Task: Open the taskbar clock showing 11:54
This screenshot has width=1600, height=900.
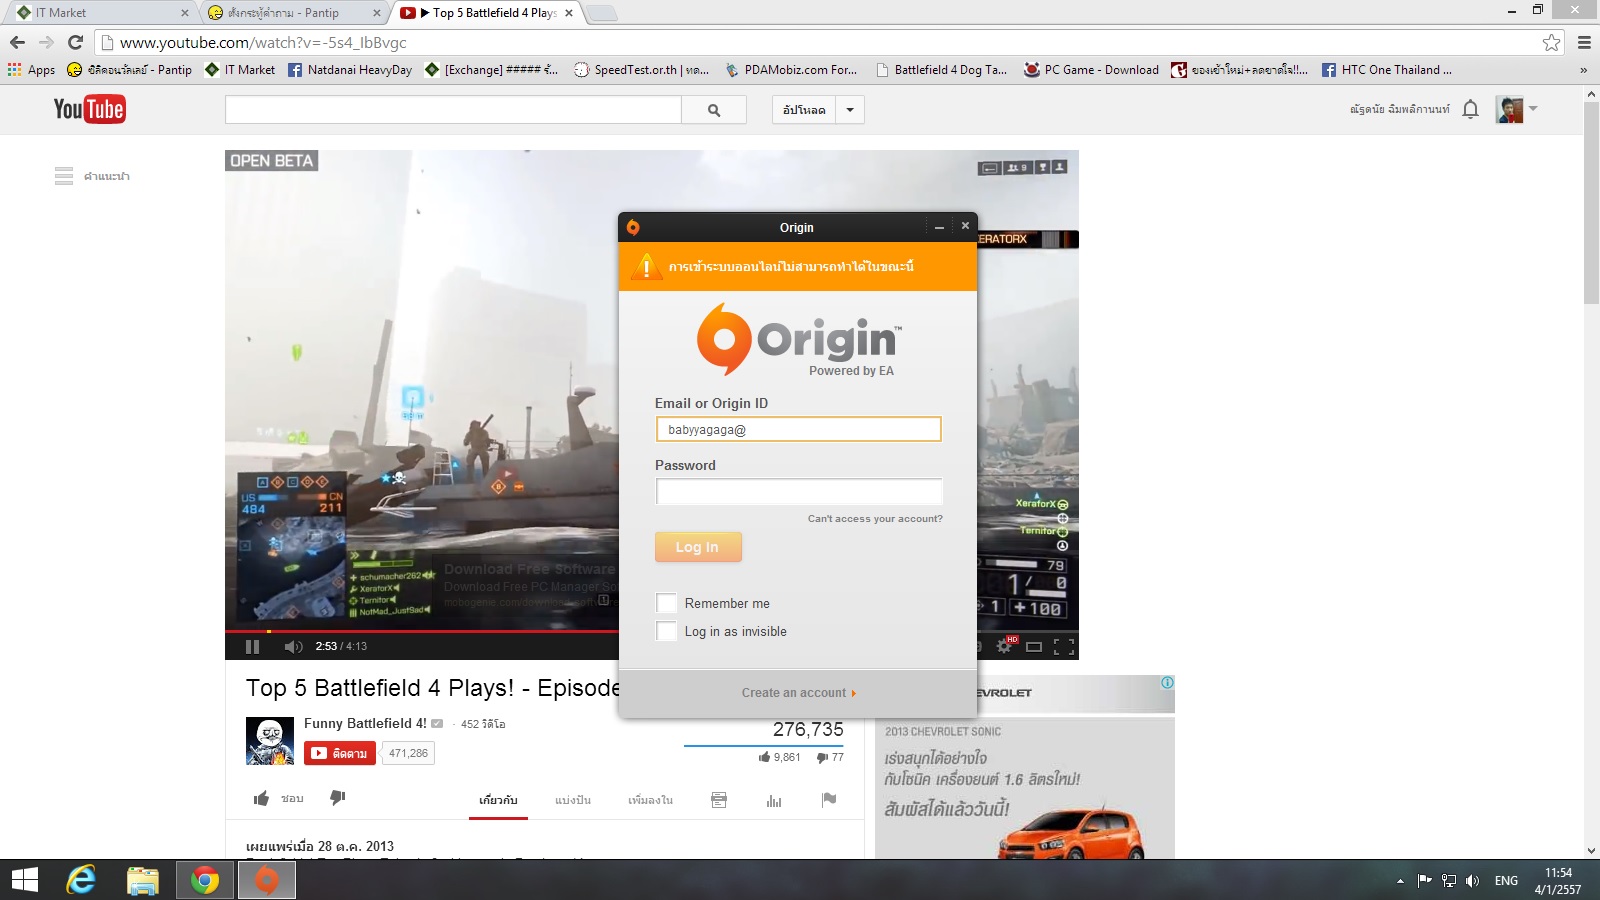Action: click(1558, 881)
